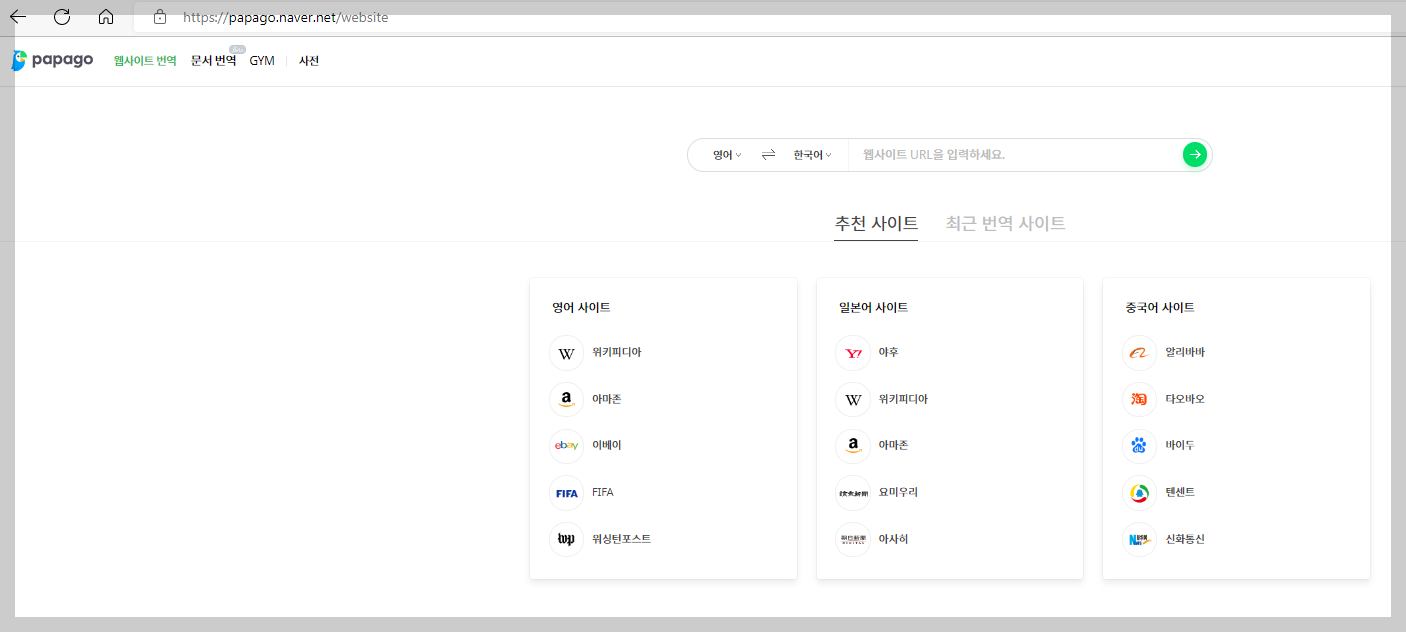Select the 추천 사이트 tab
This screenshot has width=1406, height=632.
tap(876, 223)
